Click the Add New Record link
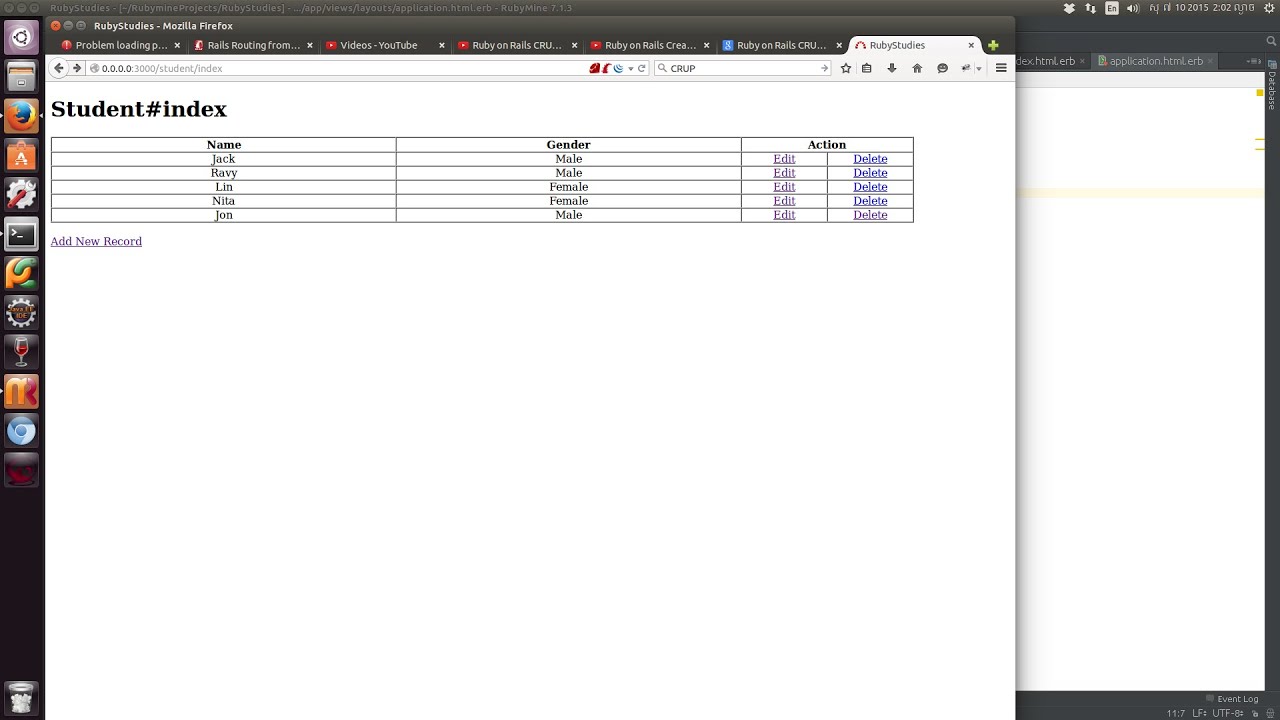This screenshot has height=720, width=1280. point(96,241)
